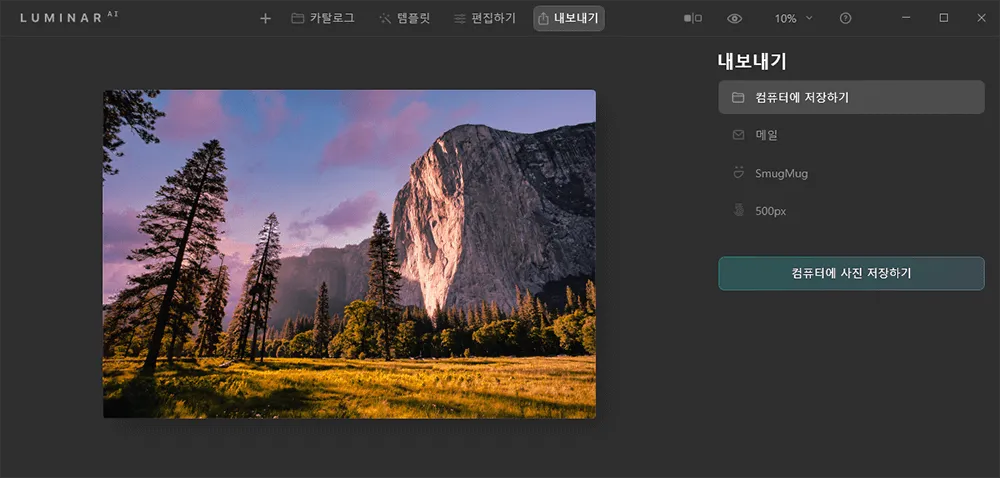Click the sliders icon beside 편집하기
1000x478 pixels.
coord(459,18)
